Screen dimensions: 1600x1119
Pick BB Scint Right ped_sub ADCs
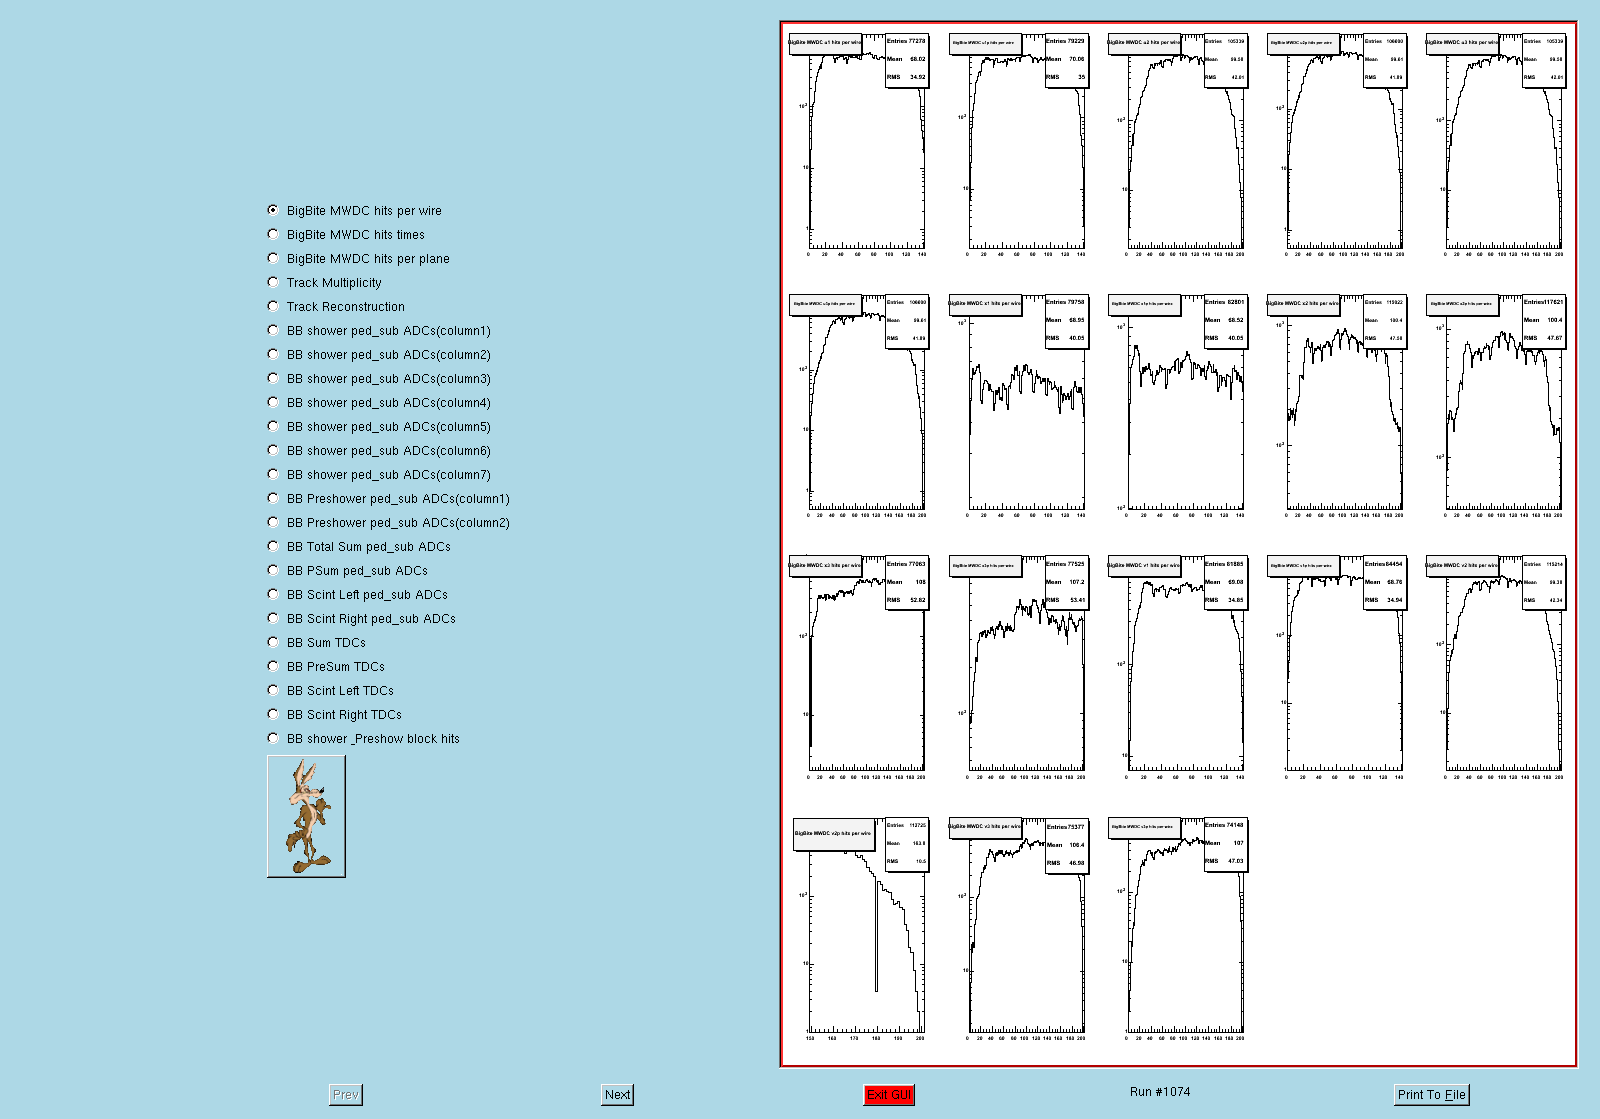tap(362, 619)
